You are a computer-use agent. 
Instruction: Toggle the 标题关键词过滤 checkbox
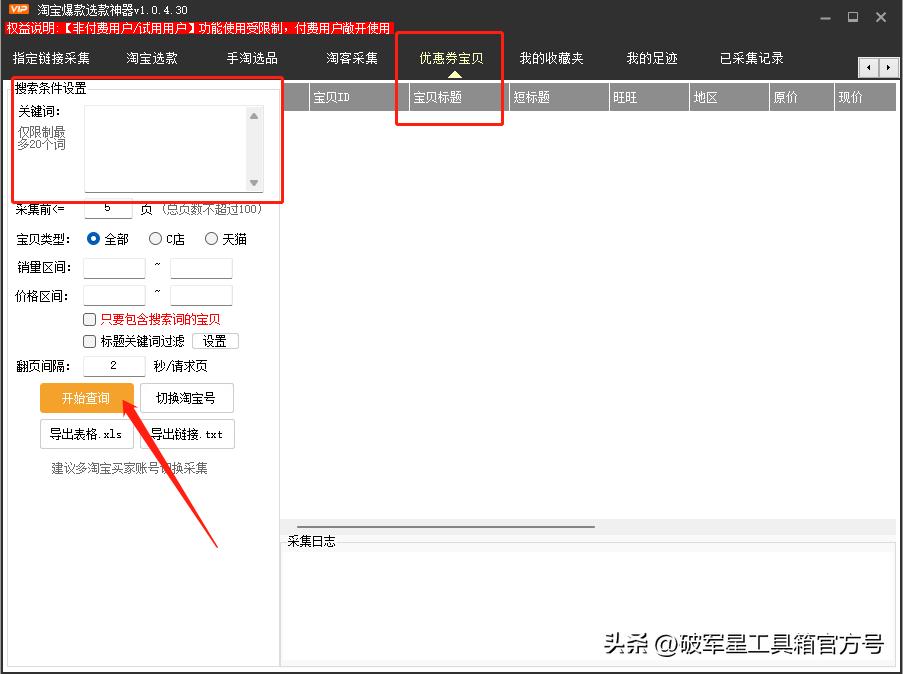coord(90,341)
